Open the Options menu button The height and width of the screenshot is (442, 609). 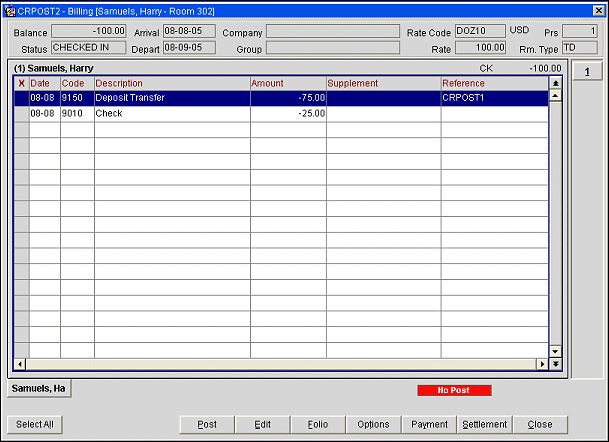click(374, 424)
